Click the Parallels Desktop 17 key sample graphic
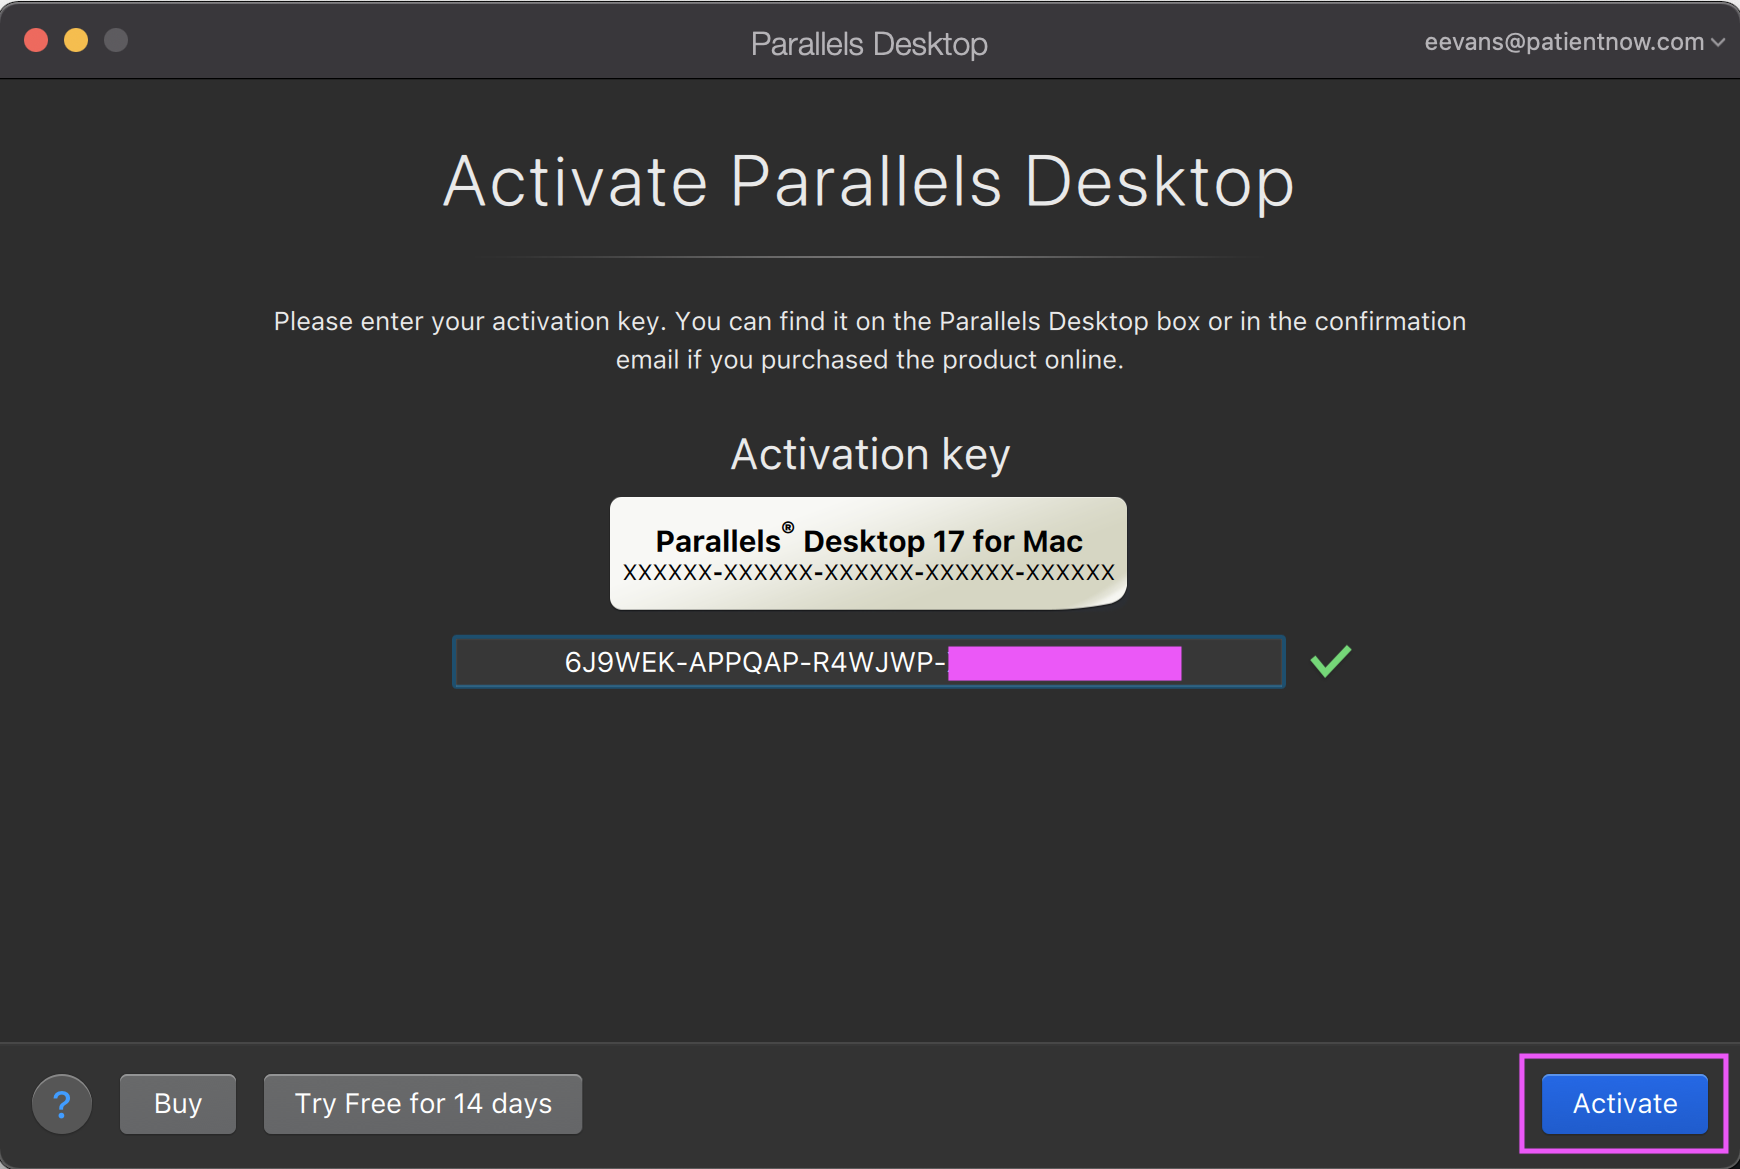Image resolution: width=1740 pixels, height=1169 pixels. pos(868,552)
